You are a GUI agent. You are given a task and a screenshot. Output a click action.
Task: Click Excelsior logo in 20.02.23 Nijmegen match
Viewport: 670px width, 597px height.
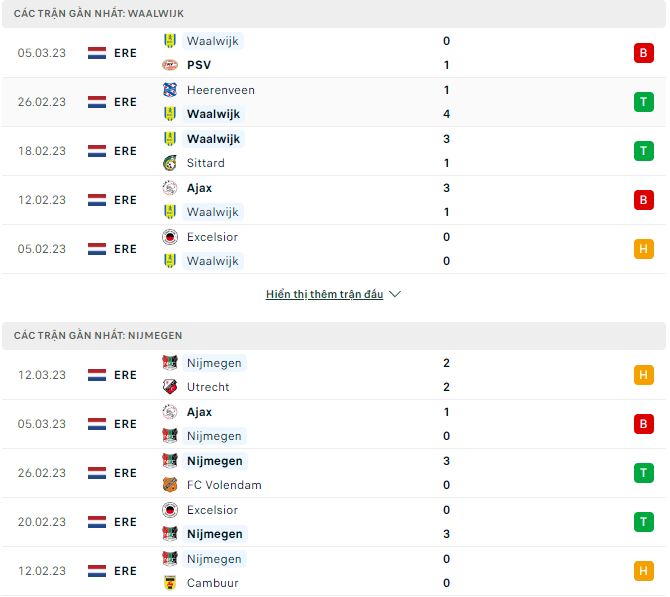point(170,510)
